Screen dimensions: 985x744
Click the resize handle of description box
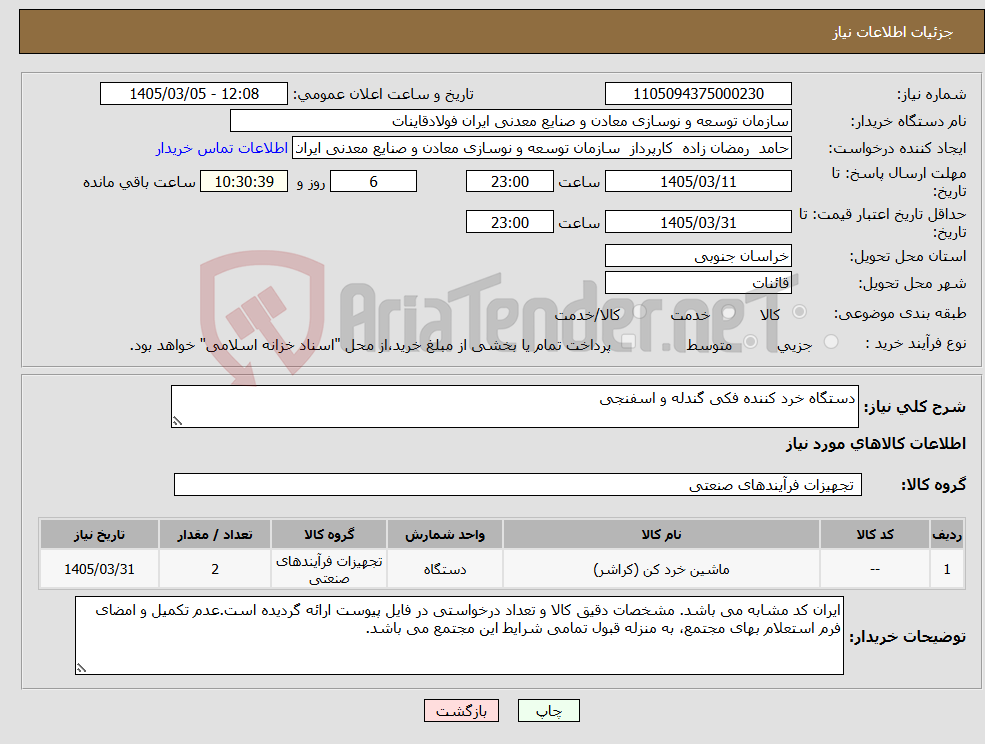[177, 422]
